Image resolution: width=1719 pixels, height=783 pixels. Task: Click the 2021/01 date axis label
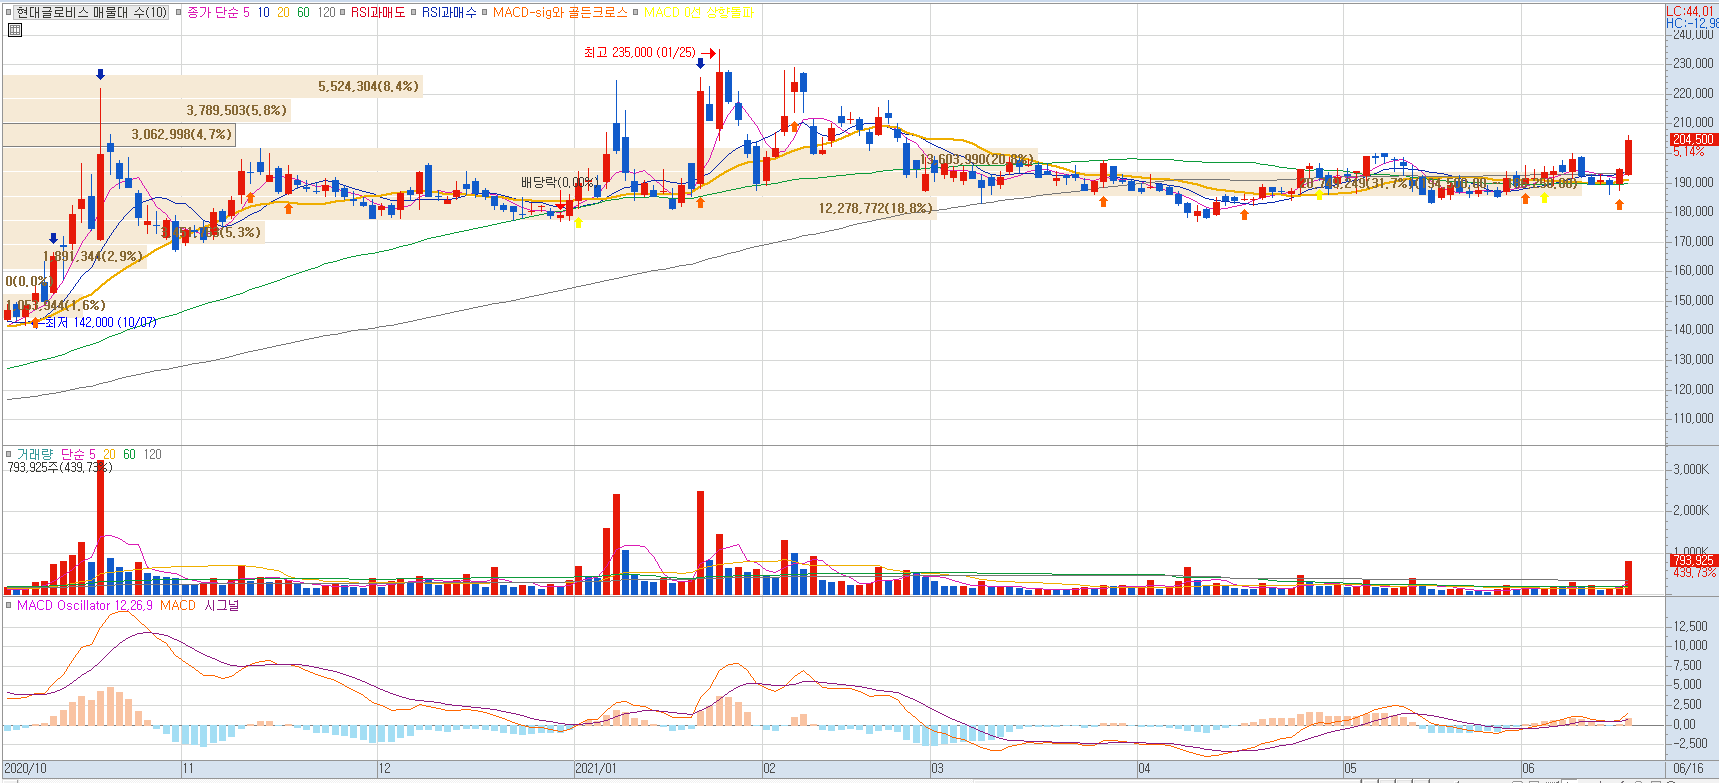(596, 769)
